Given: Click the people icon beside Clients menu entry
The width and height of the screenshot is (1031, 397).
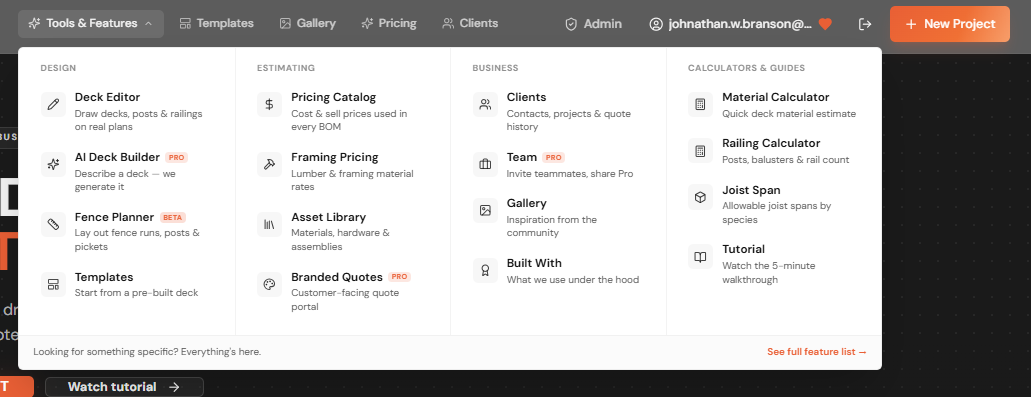Looking at the screenshot, I should (x=485, y=105).
